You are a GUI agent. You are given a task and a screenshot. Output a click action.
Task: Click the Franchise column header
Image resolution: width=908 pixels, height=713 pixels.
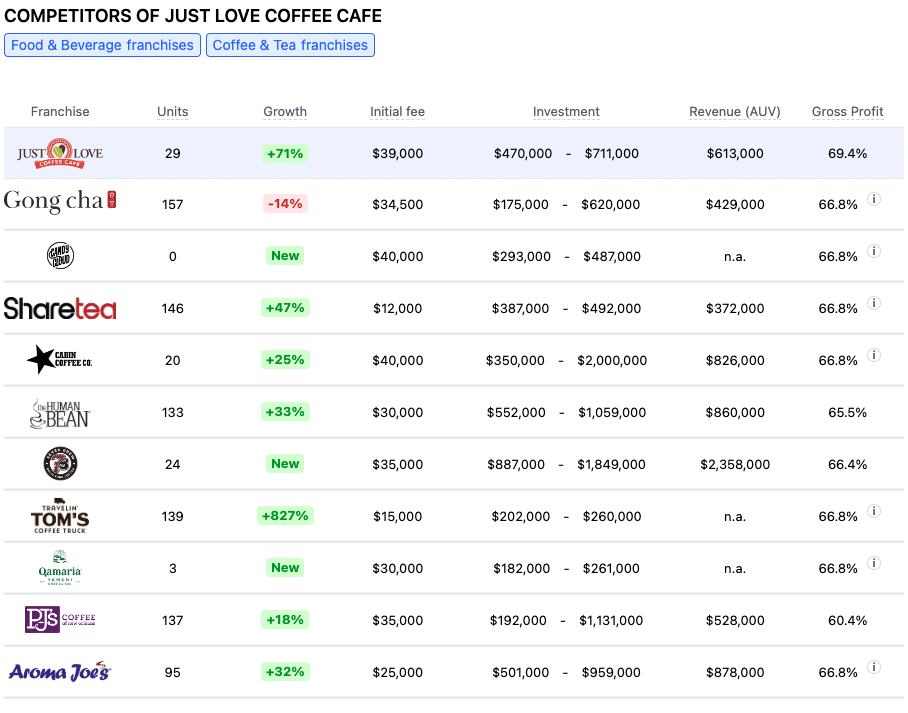point(60,111)
